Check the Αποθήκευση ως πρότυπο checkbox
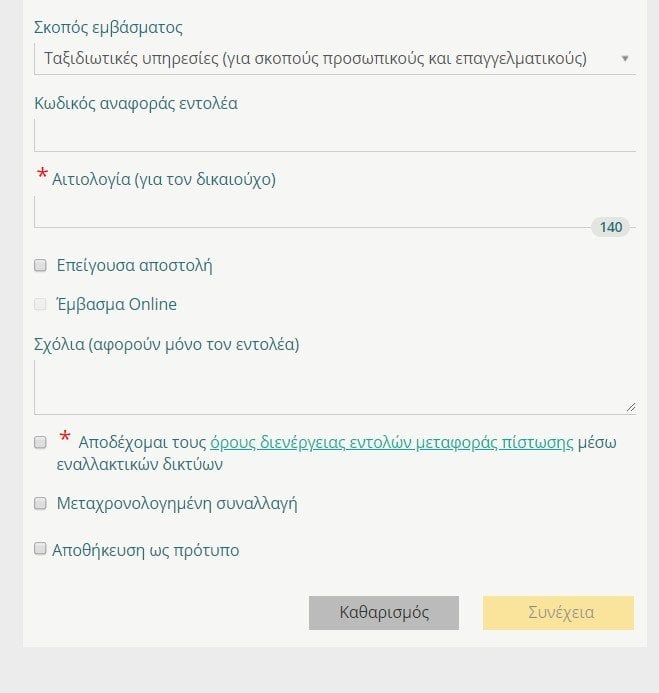Image resolution: width=659 pixels, height=693 pixels. 40,548
